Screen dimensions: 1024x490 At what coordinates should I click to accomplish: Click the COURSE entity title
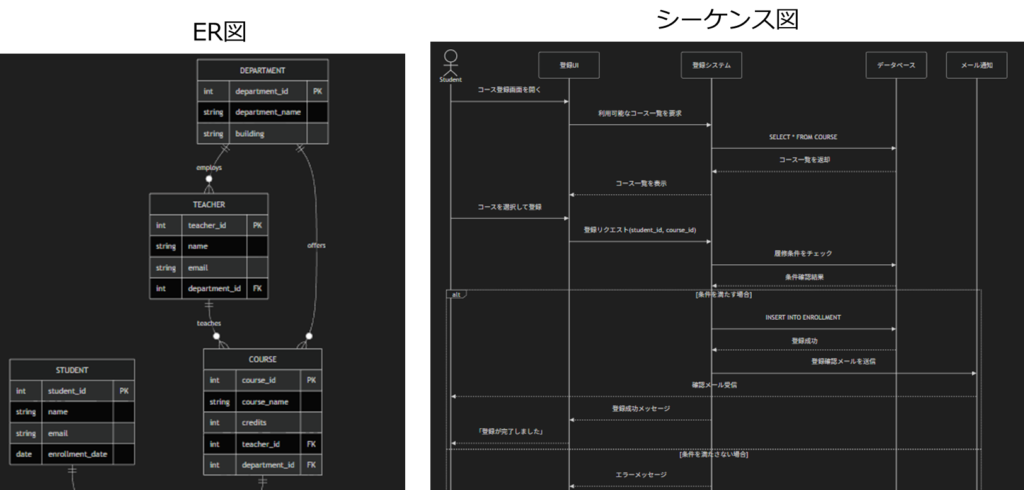tap(262, 359)
